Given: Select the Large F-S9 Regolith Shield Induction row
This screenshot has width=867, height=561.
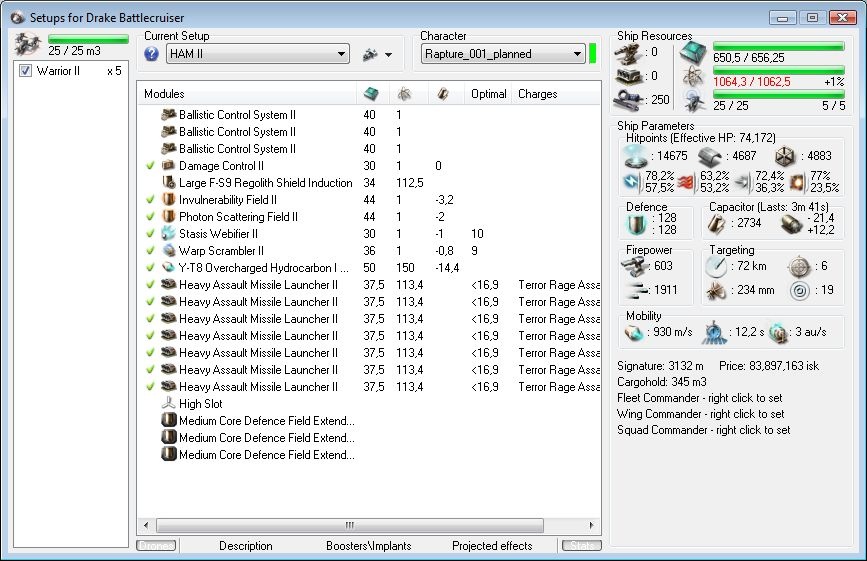Looking at the screenshot, I should click(x=369, y=183).
